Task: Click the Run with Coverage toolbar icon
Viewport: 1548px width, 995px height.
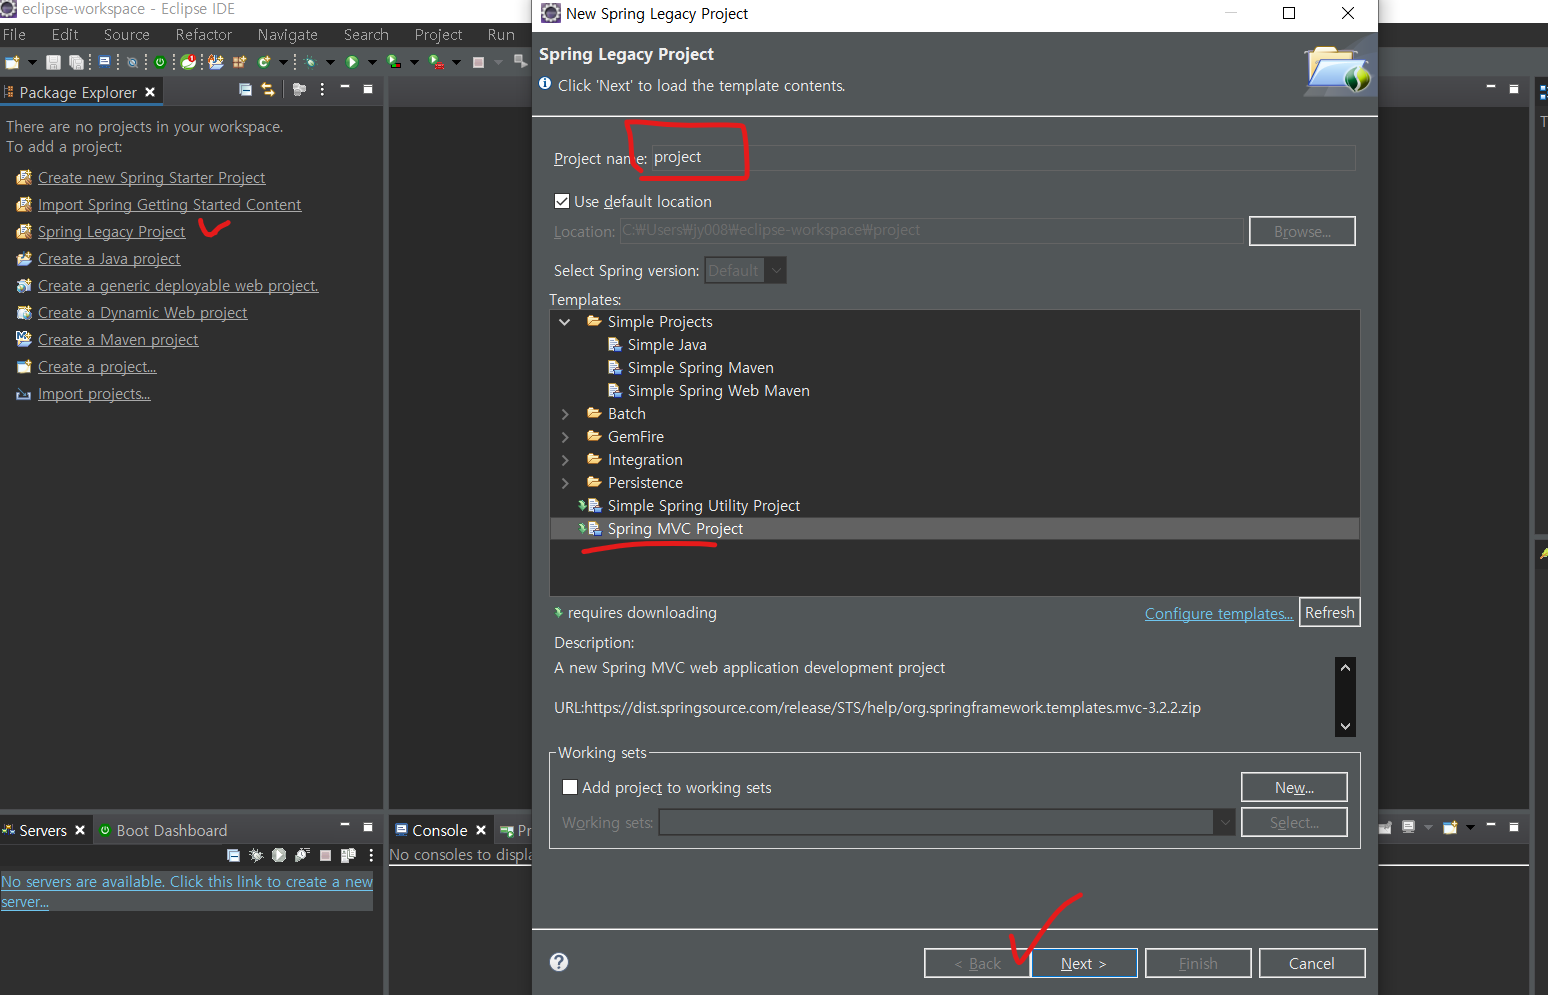Action: [394, 62]
